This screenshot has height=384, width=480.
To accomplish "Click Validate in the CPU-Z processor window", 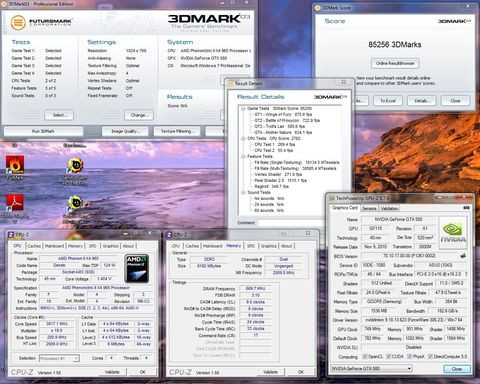I will (112, 372).
